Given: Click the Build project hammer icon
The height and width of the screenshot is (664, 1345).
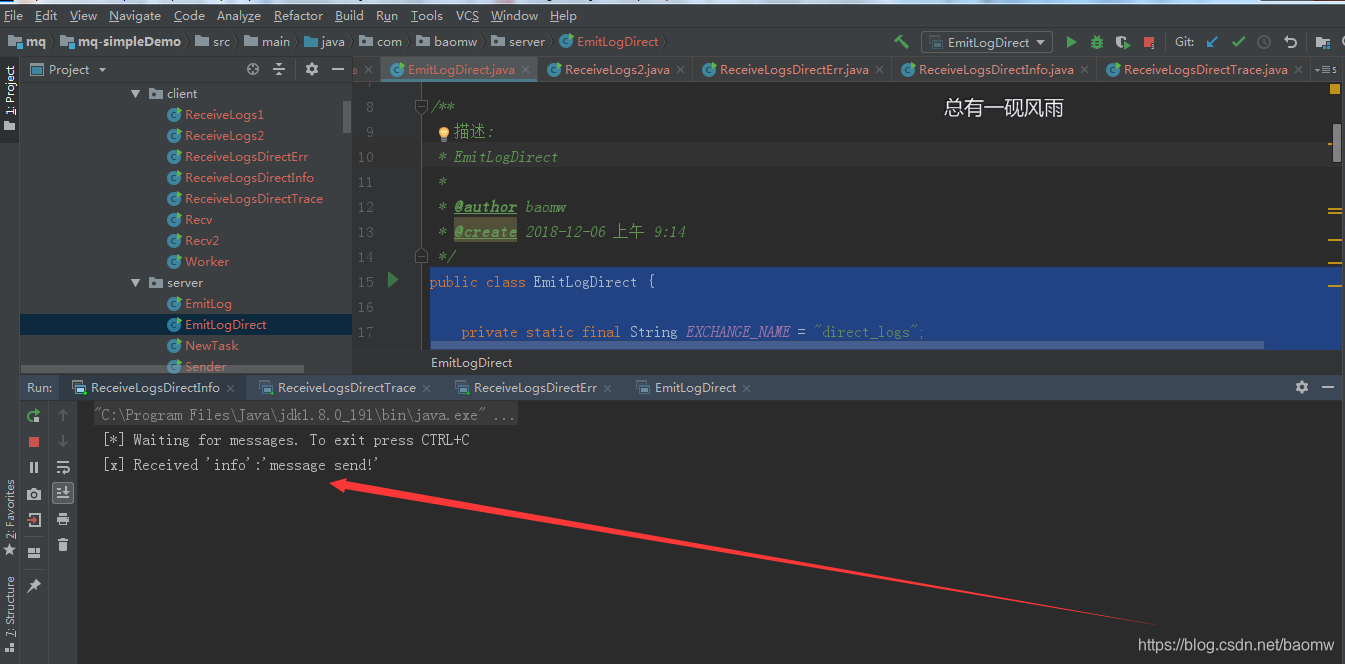Looking at the screenshot, I should point(901,42).
